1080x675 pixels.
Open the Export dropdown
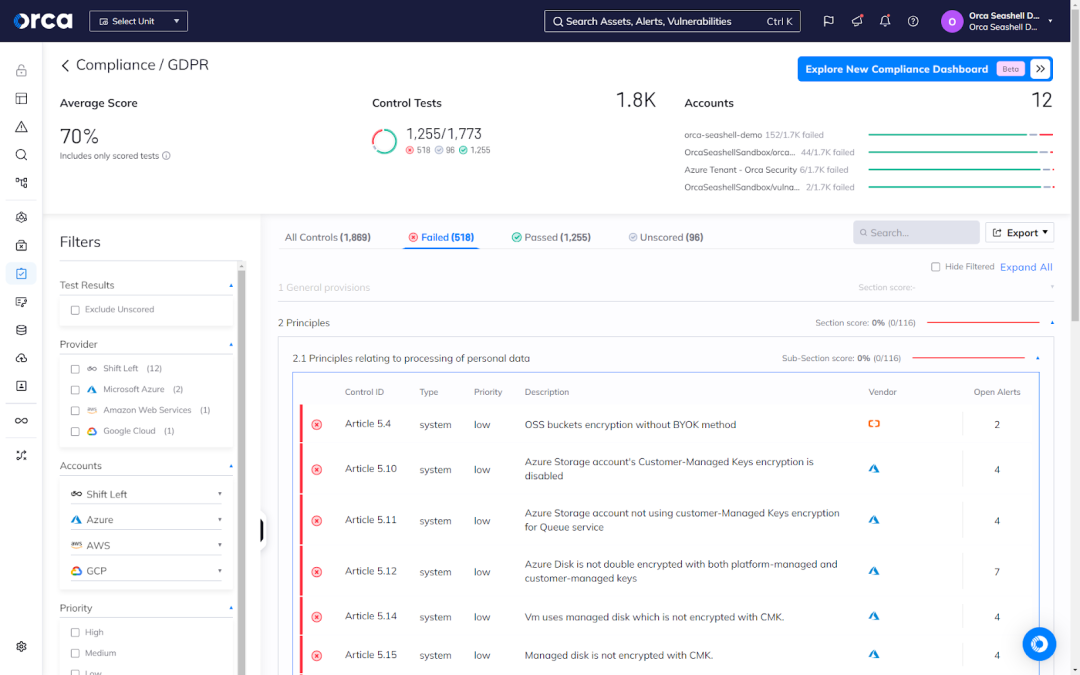1019,233
